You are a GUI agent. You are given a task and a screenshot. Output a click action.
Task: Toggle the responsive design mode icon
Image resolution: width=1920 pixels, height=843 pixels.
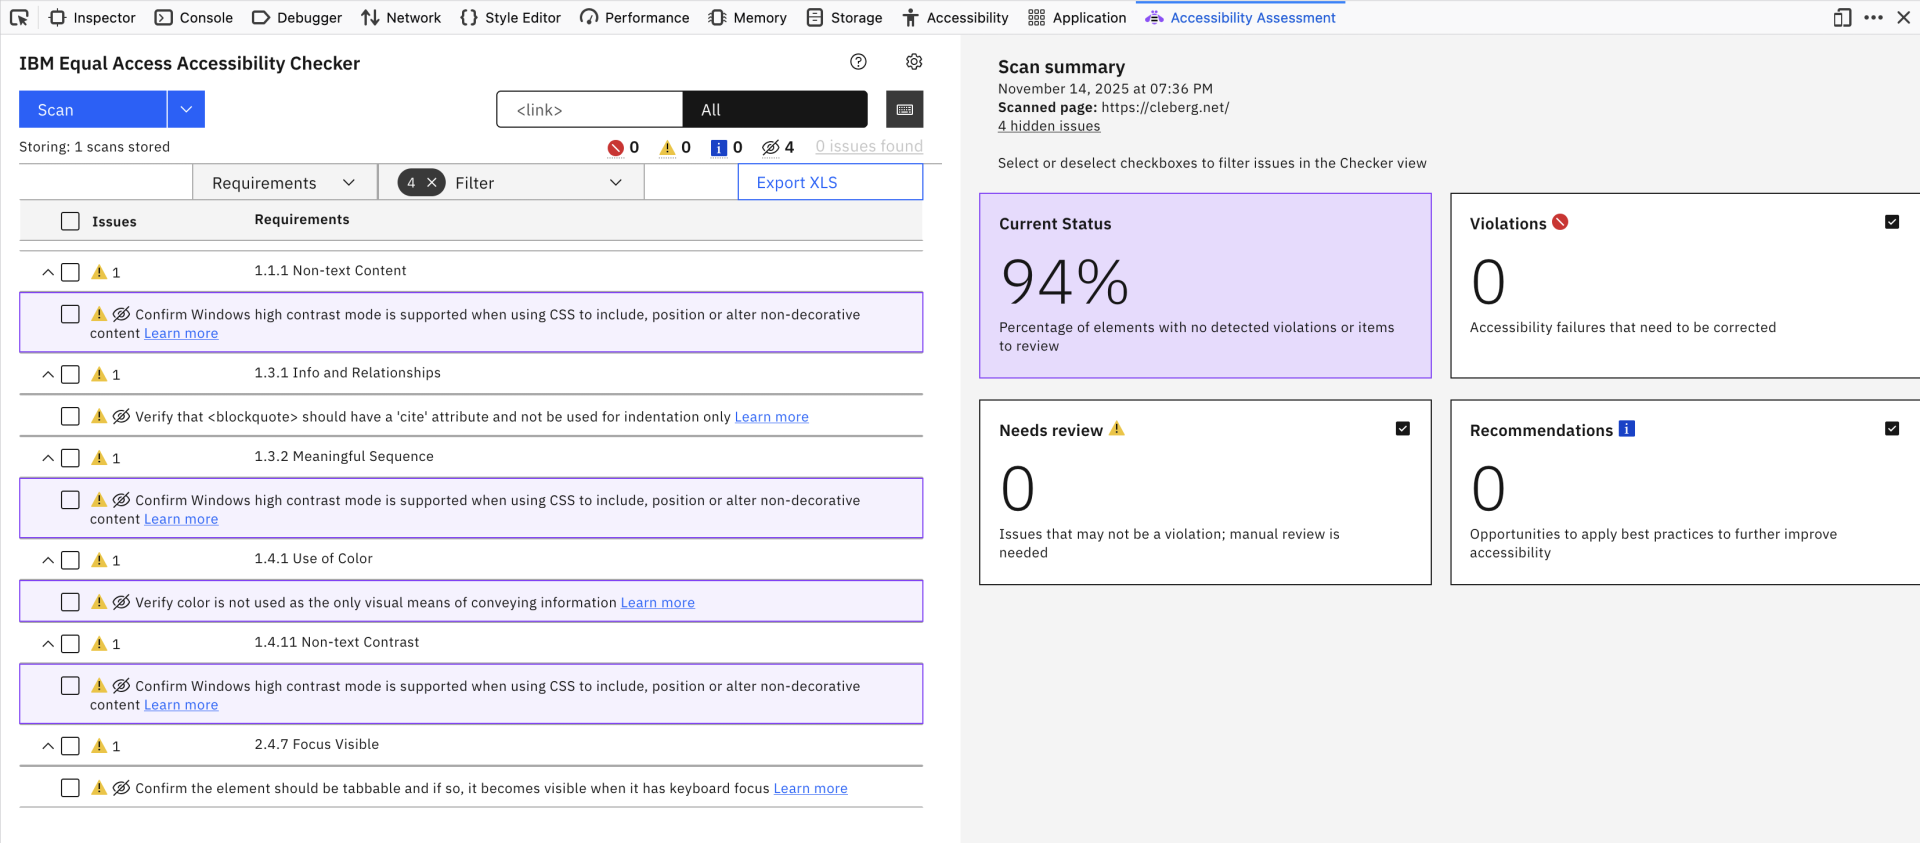click(1842, 18)
